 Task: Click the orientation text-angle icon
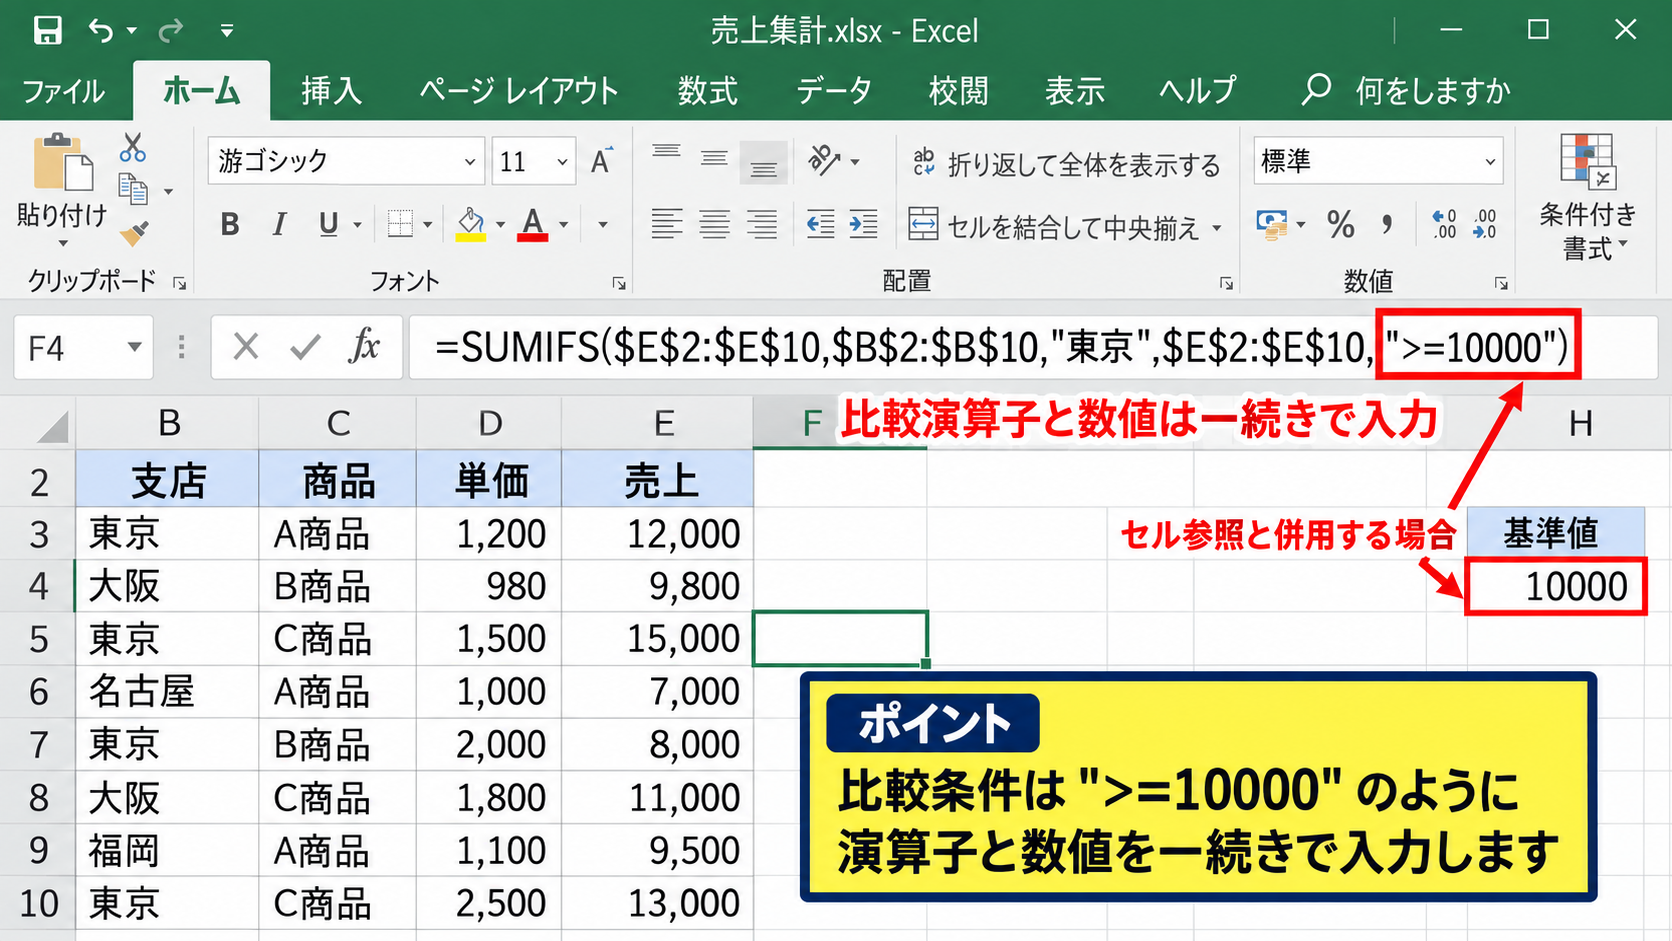point(825,160)
